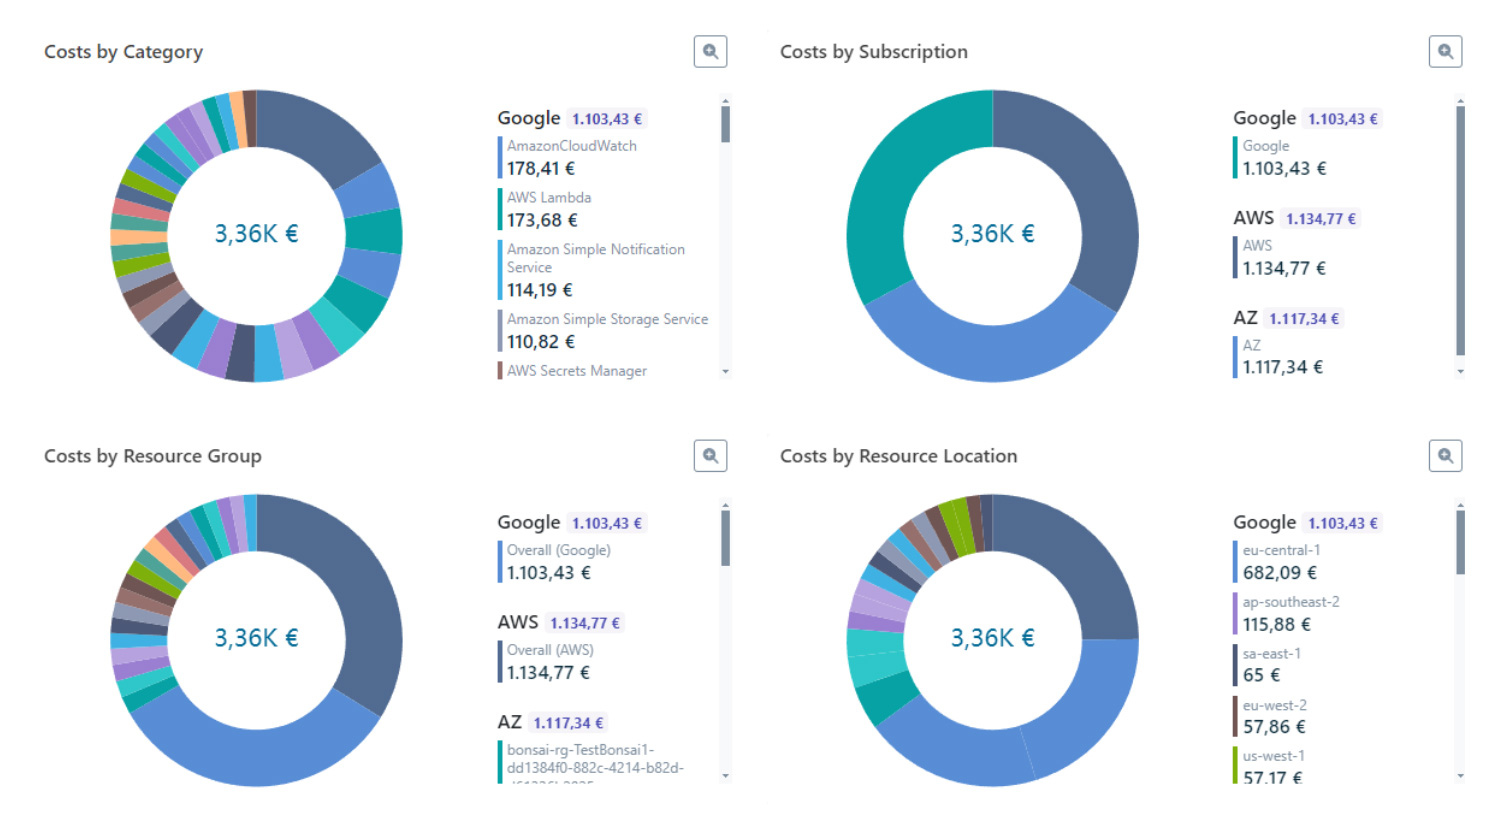The height and width of the screenshot is (828, 1500).
Task: Click Amazon Simple Storage Service legend item
Action: click(606, 331)
